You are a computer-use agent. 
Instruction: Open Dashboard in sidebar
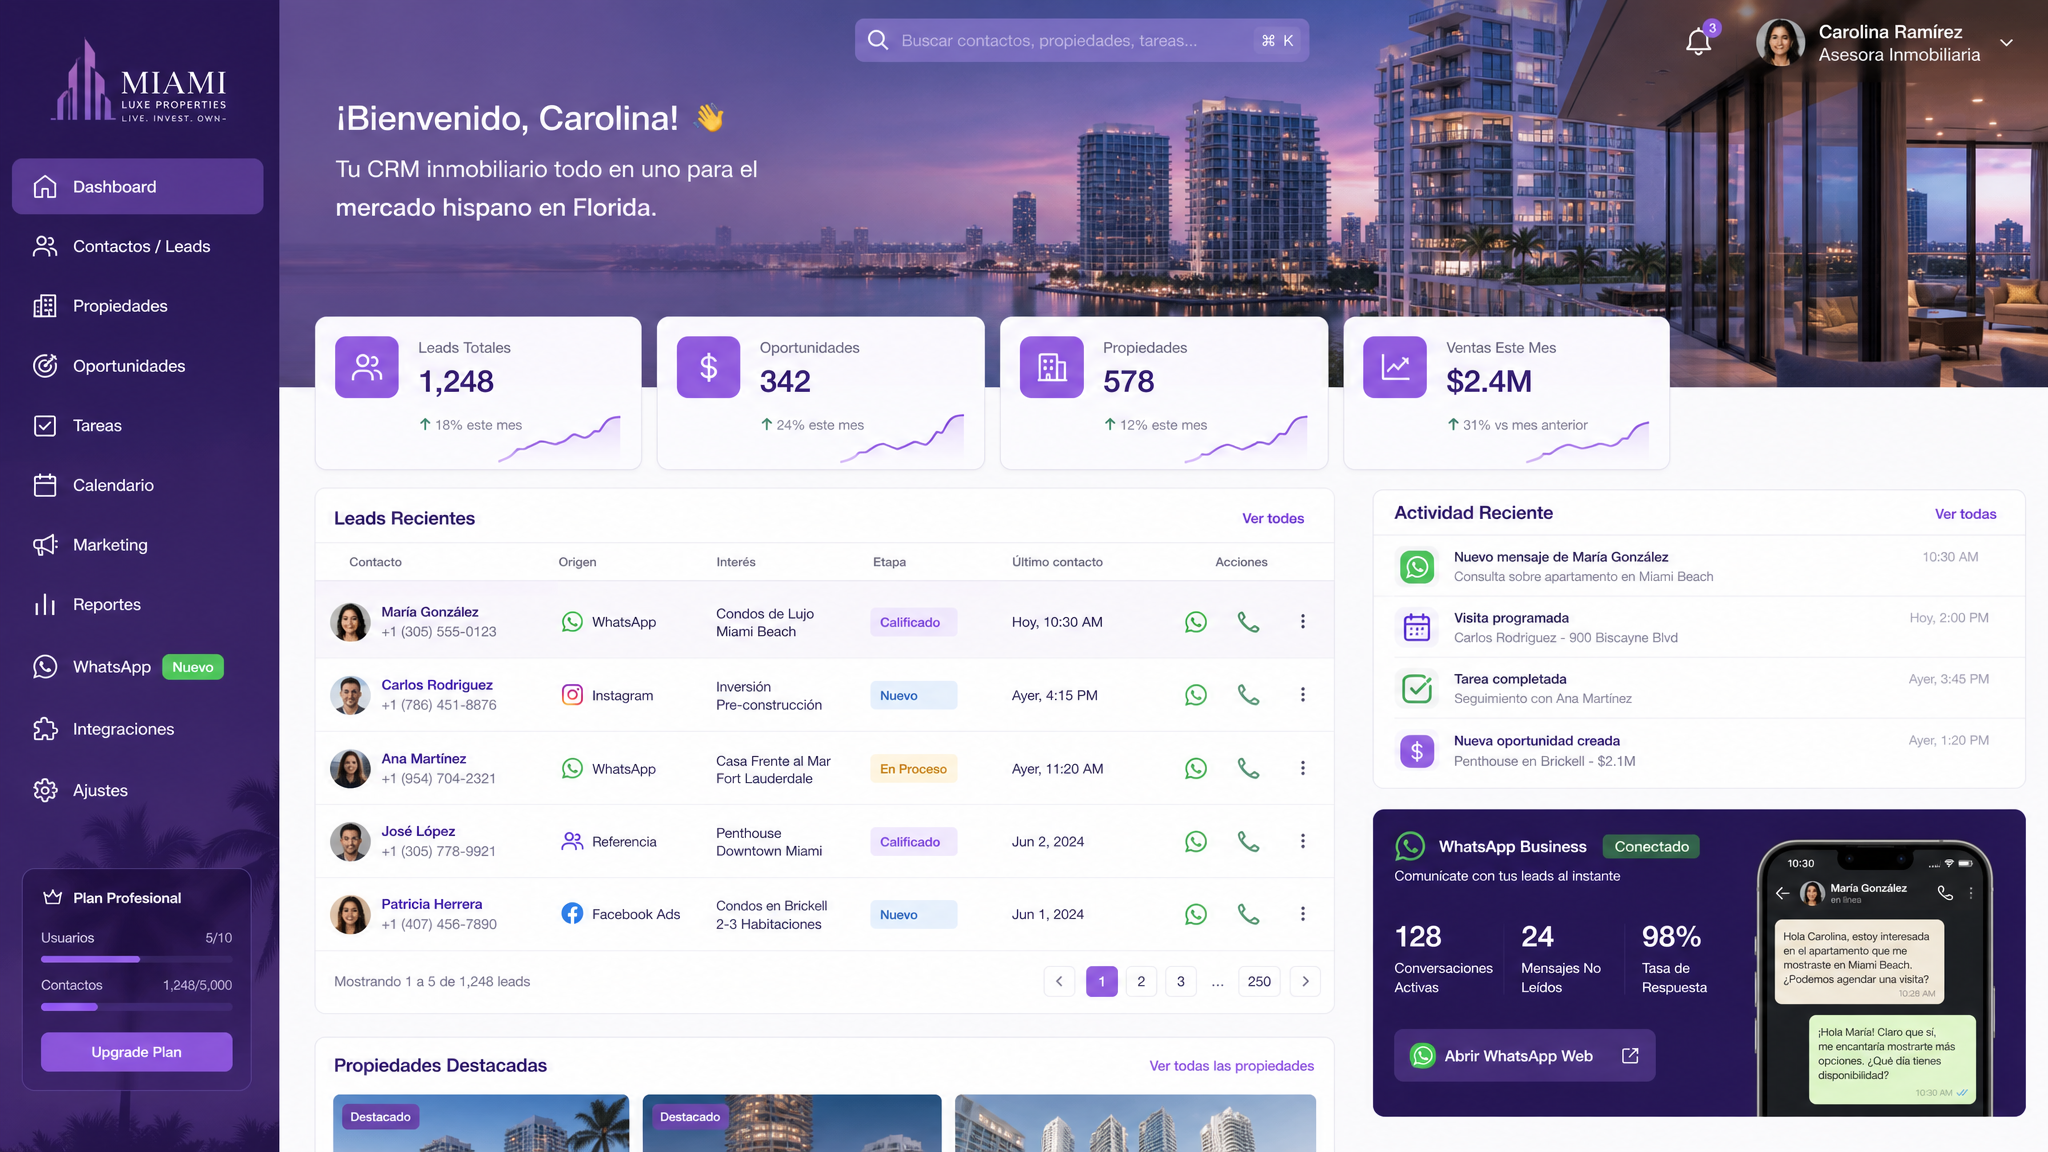pos(138,186)
